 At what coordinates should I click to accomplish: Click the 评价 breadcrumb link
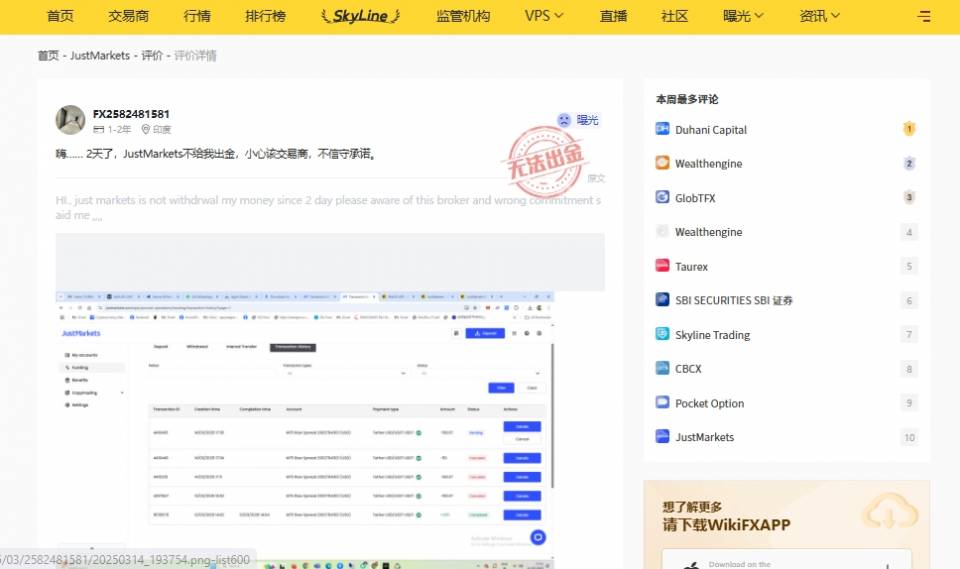[x=152, y=56]
